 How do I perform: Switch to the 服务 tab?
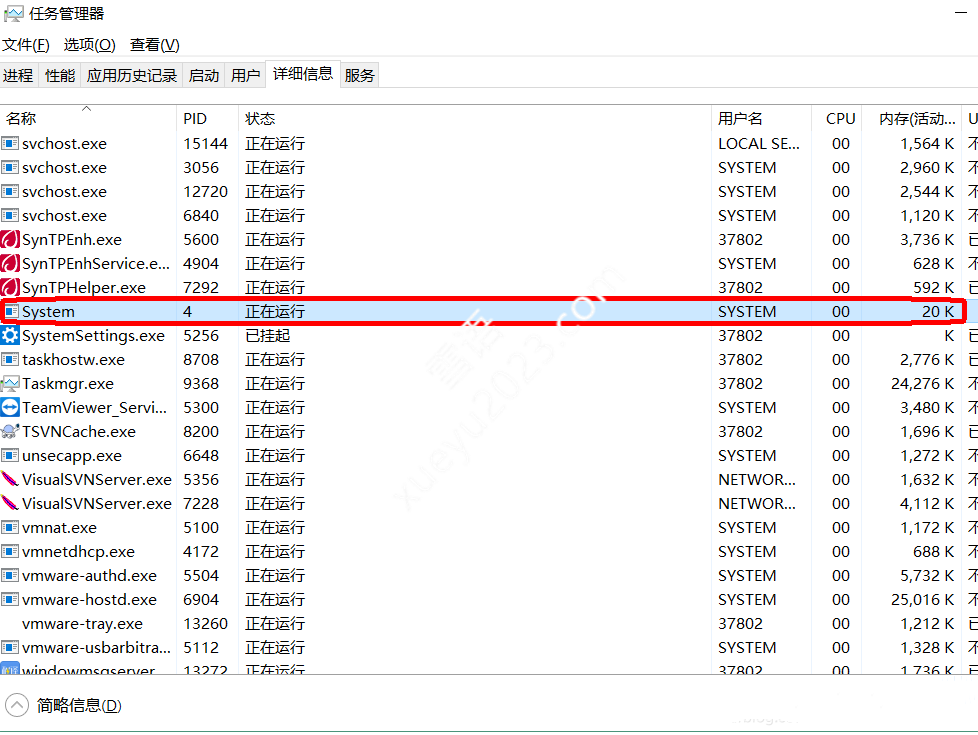(x=360, y=75)
